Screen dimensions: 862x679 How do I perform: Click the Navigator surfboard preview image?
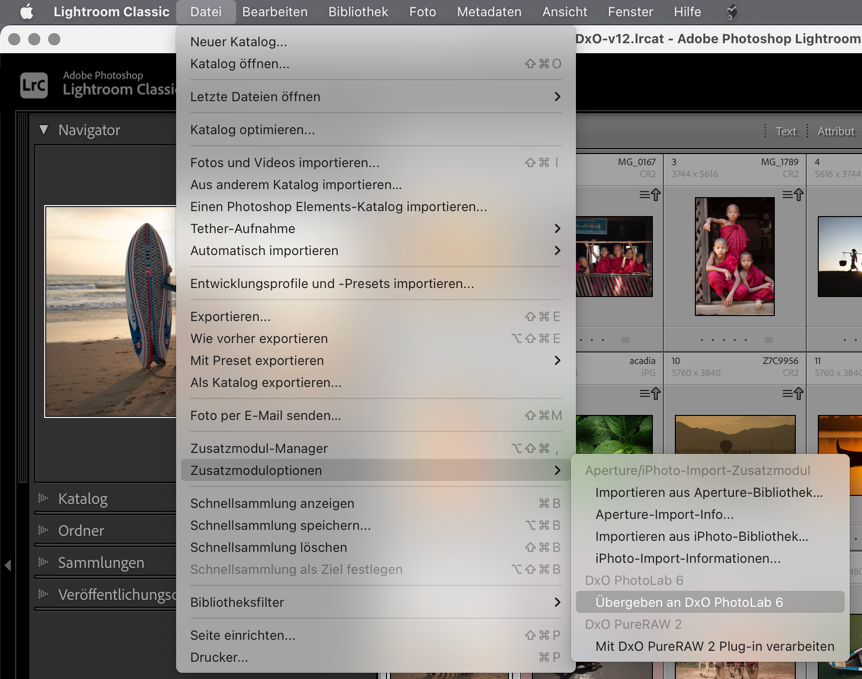tap(110, 311)
